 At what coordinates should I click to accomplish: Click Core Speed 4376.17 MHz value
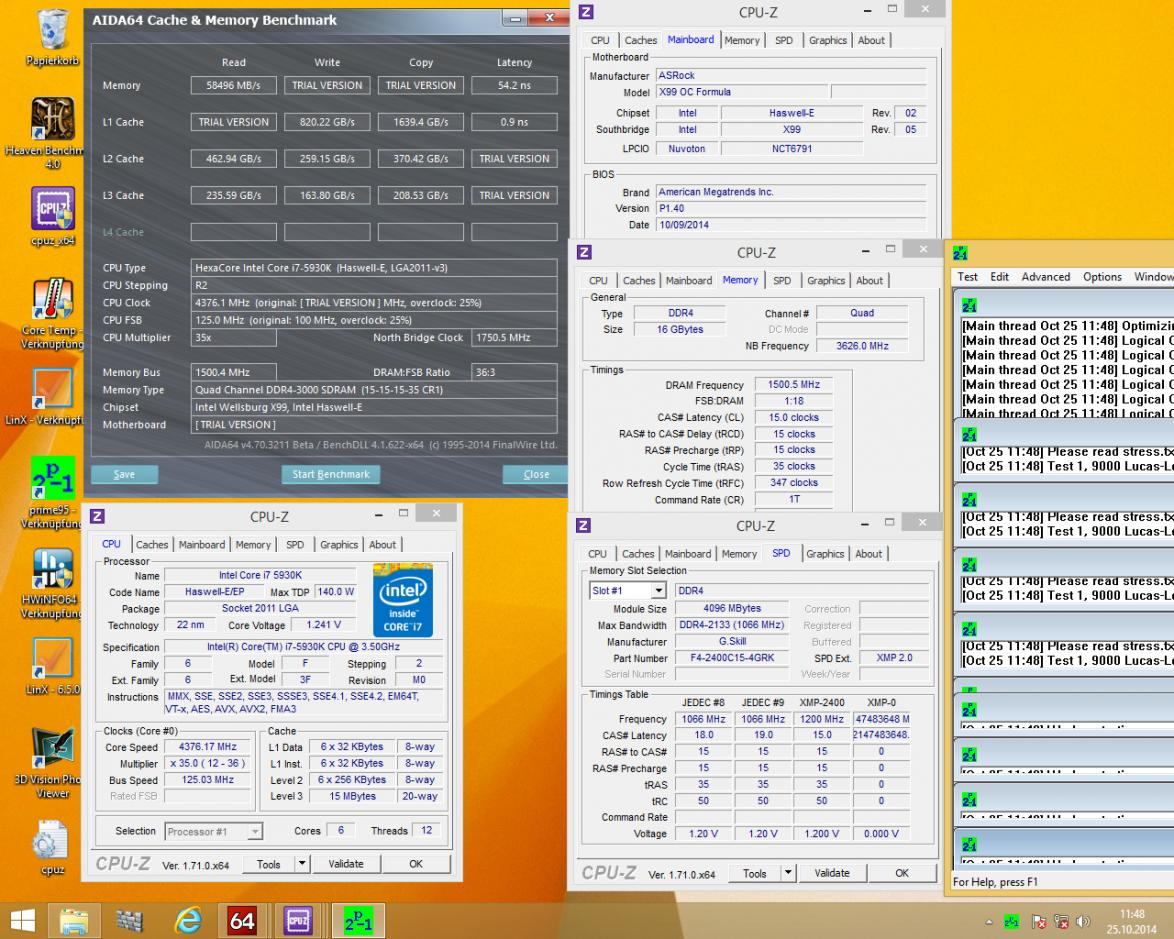[207, 747]
